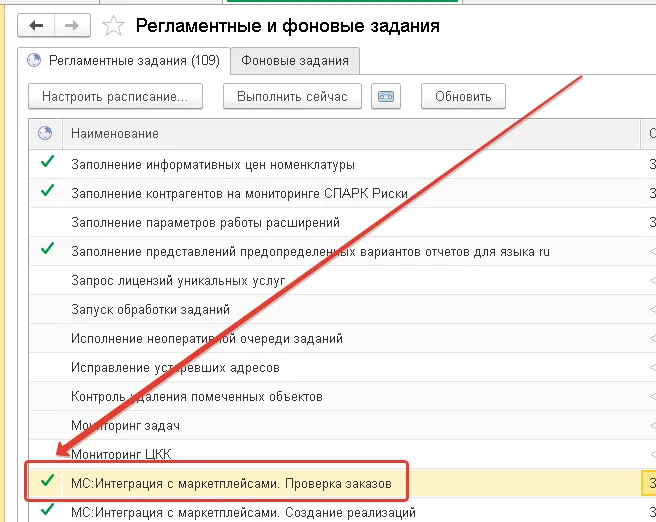Screen dimensions: 656x522
Task: Sort by Наименование column header
Action: [115, 133]
